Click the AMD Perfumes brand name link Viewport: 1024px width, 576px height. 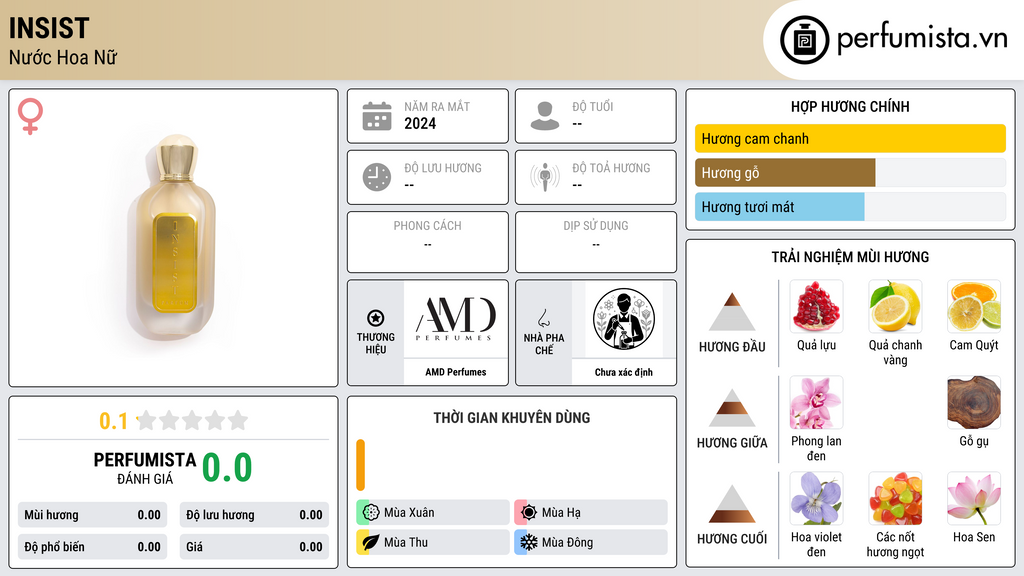(x=456, y=372)
